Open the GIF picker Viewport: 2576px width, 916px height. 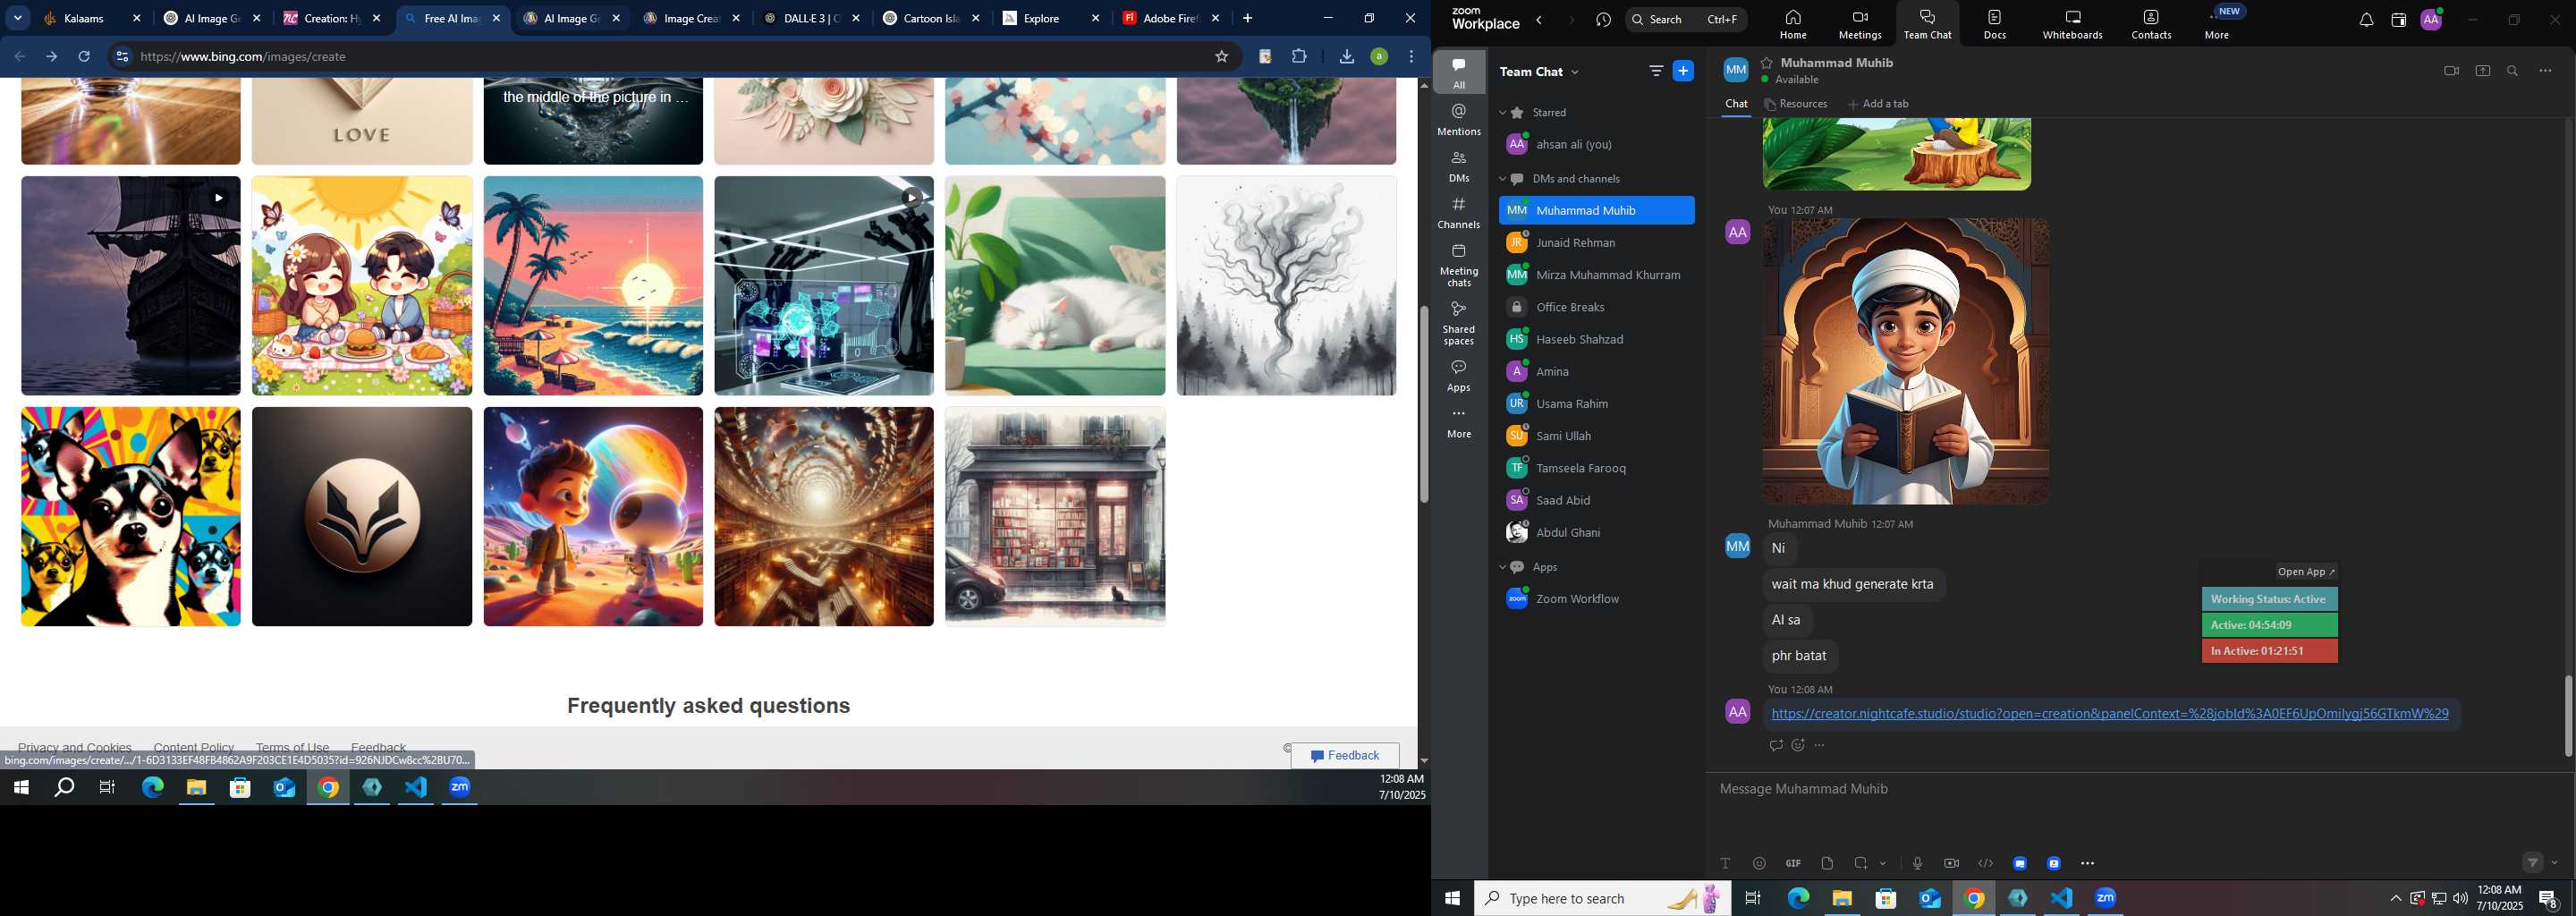click(x=1793, y=863)
